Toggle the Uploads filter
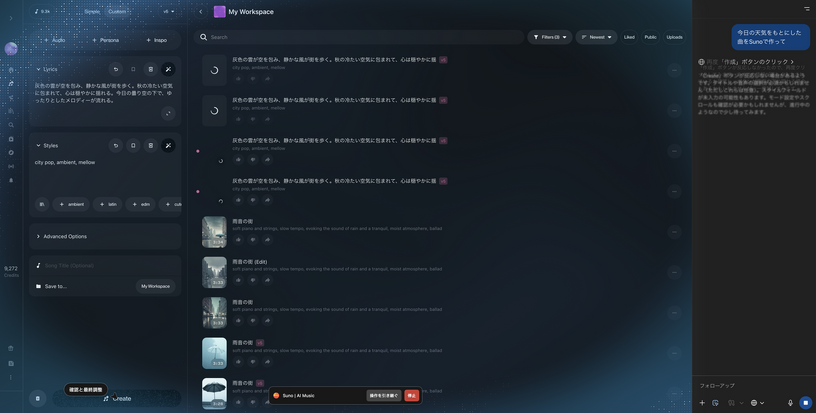This screenshot has width=816, height=413. 674,37
